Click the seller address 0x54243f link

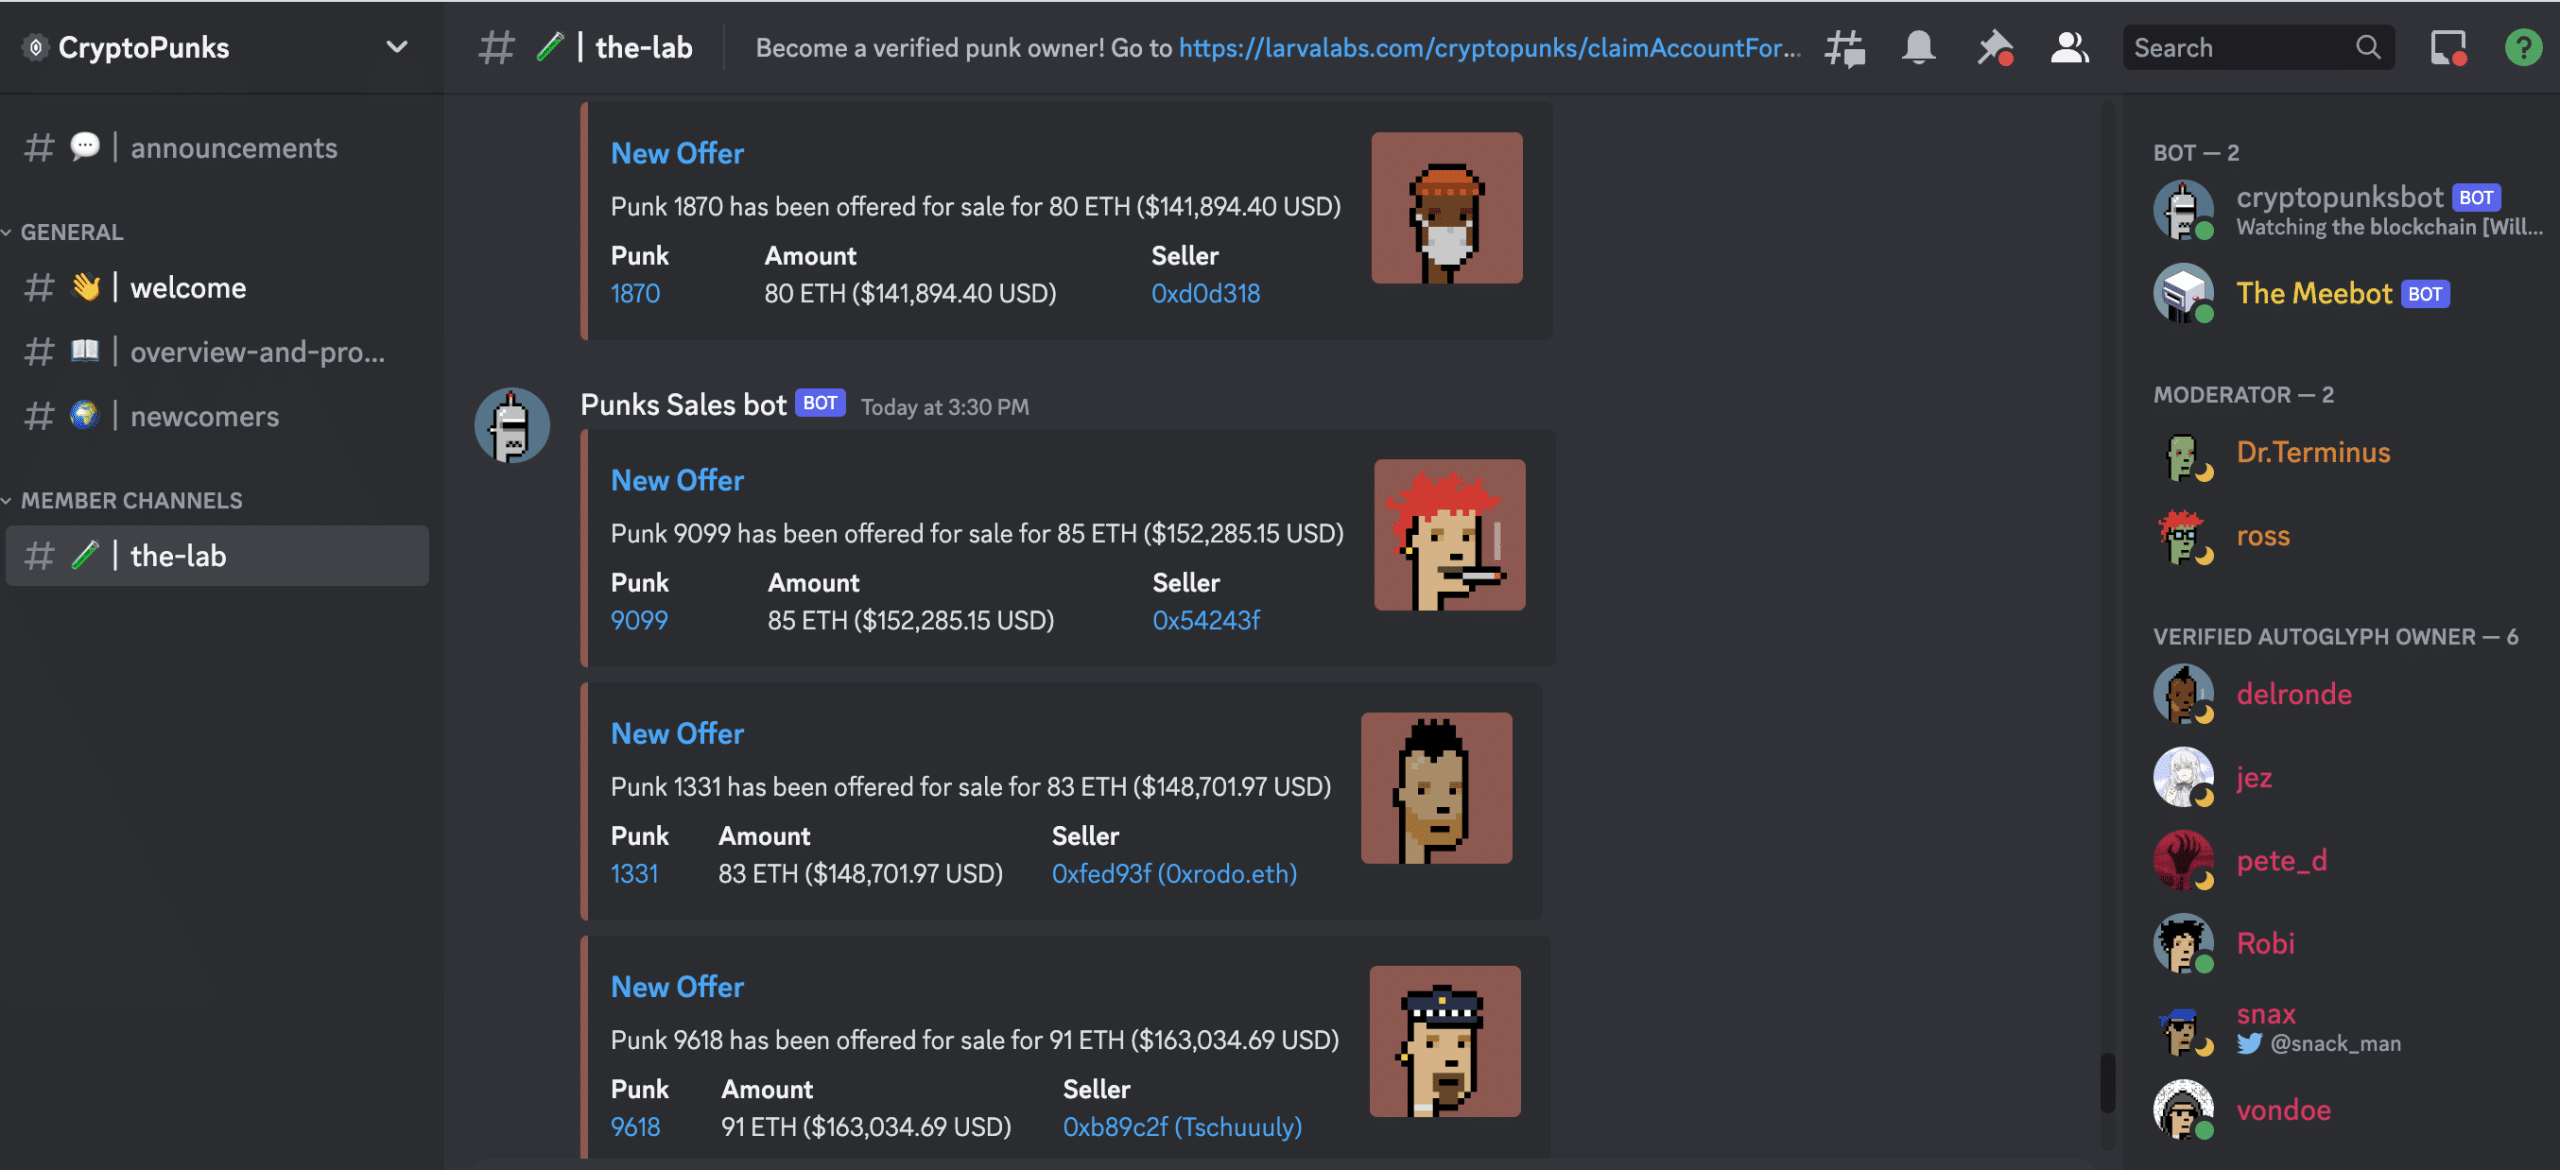click(x=1205, y=620)
